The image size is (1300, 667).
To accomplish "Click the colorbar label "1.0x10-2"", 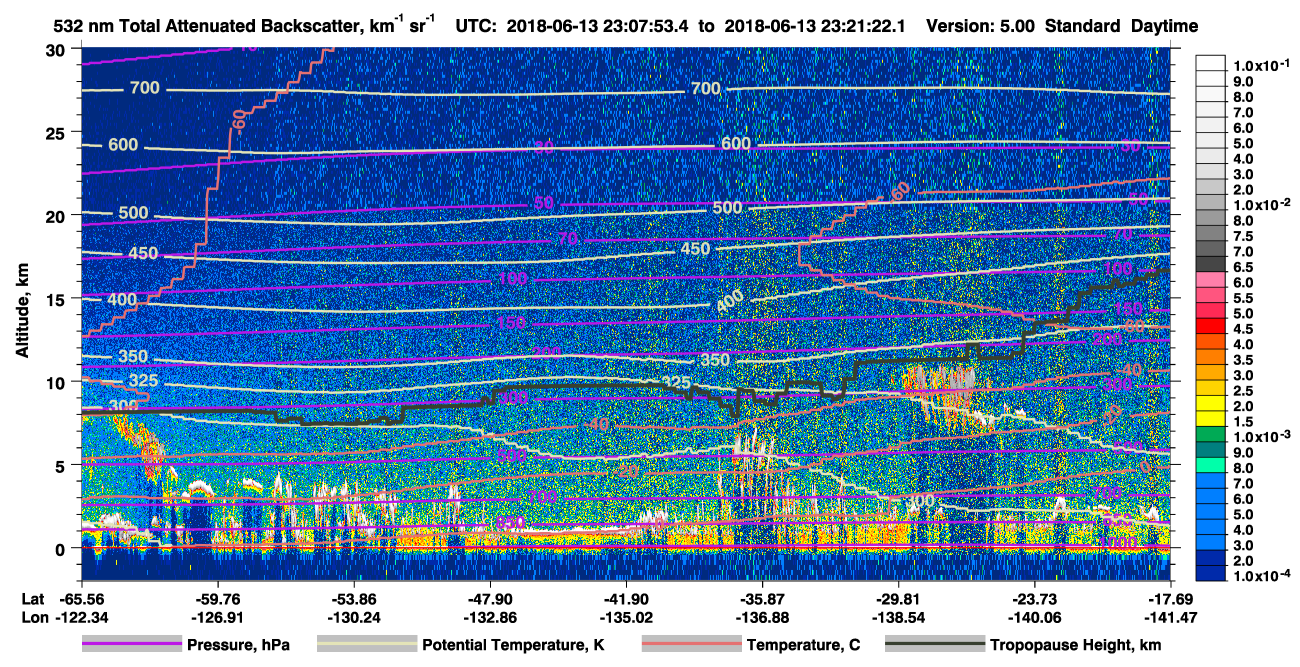I will (x=1263, y=203).
